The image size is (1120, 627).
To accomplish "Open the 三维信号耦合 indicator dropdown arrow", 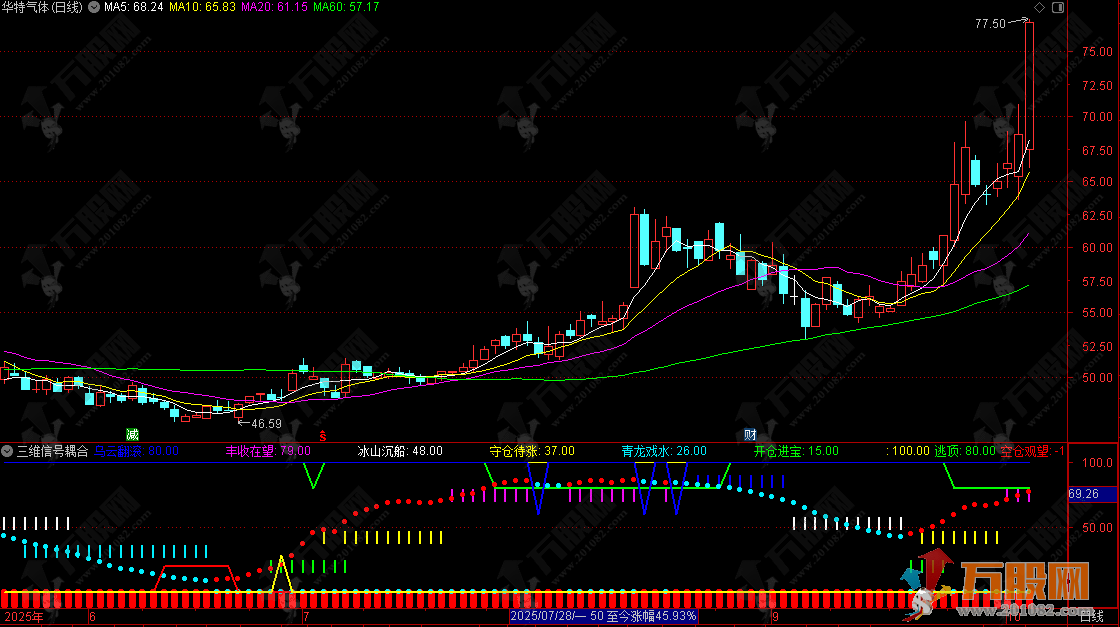I will (8, 451).
